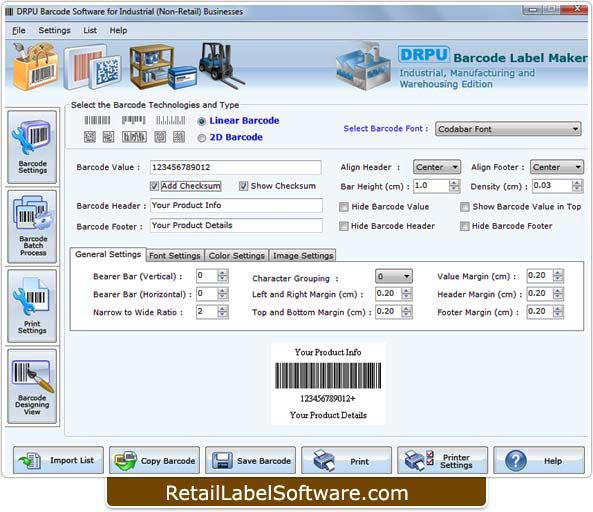Click the first linear barcode sample icon
Screen dimensions: 593x512
pos(97,120)
